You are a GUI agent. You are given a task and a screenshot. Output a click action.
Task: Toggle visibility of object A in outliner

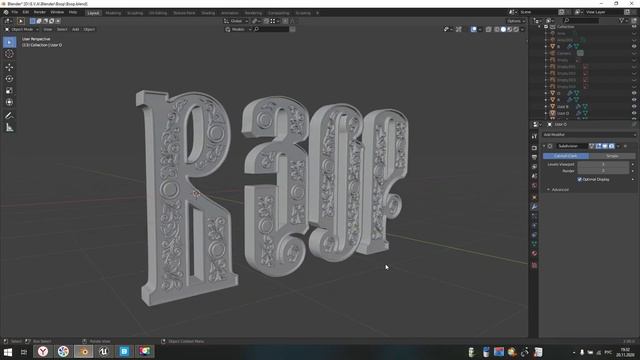[x=634, y=100]
